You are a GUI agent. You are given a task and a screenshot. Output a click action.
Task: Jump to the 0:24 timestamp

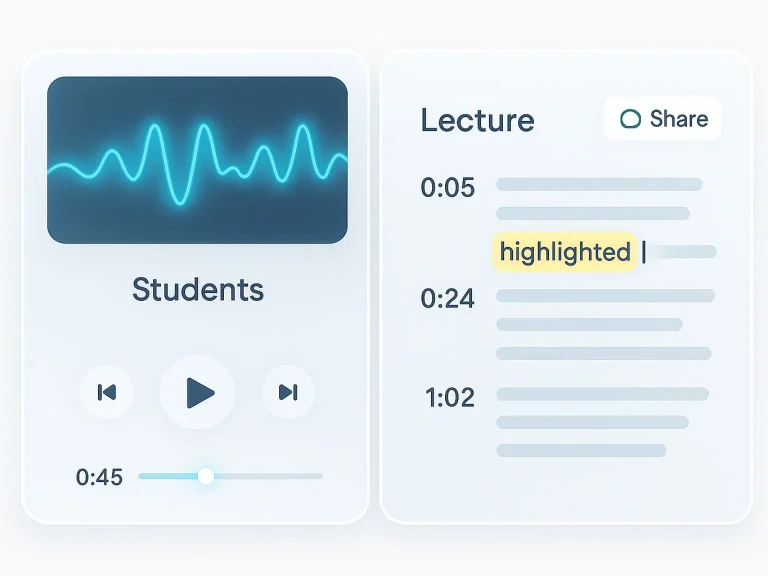448,297
